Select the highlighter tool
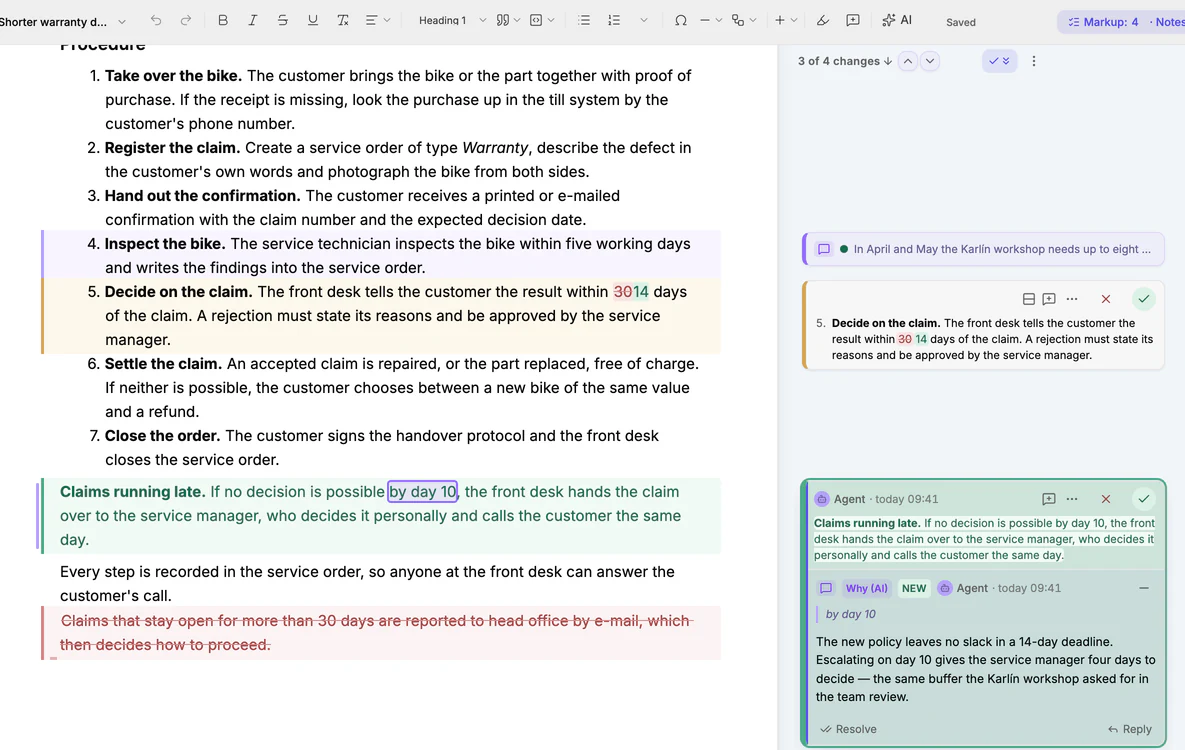The width and height of the screenshot is (1185, 750). (x=822, y=20)
